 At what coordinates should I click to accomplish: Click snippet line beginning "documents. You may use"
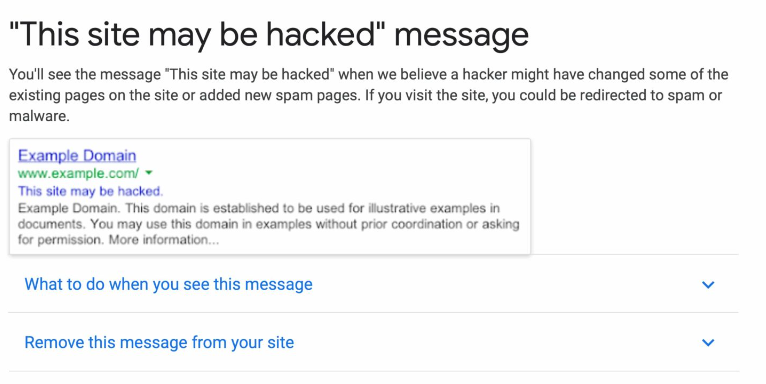269,224
